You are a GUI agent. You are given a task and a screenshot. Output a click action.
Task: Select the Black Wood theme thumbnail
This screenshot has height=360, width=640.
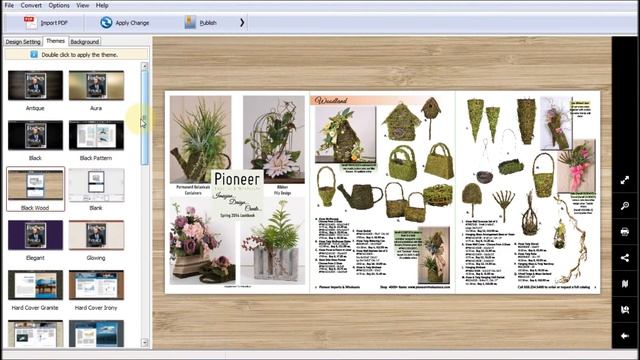click(x=36, y=185)
